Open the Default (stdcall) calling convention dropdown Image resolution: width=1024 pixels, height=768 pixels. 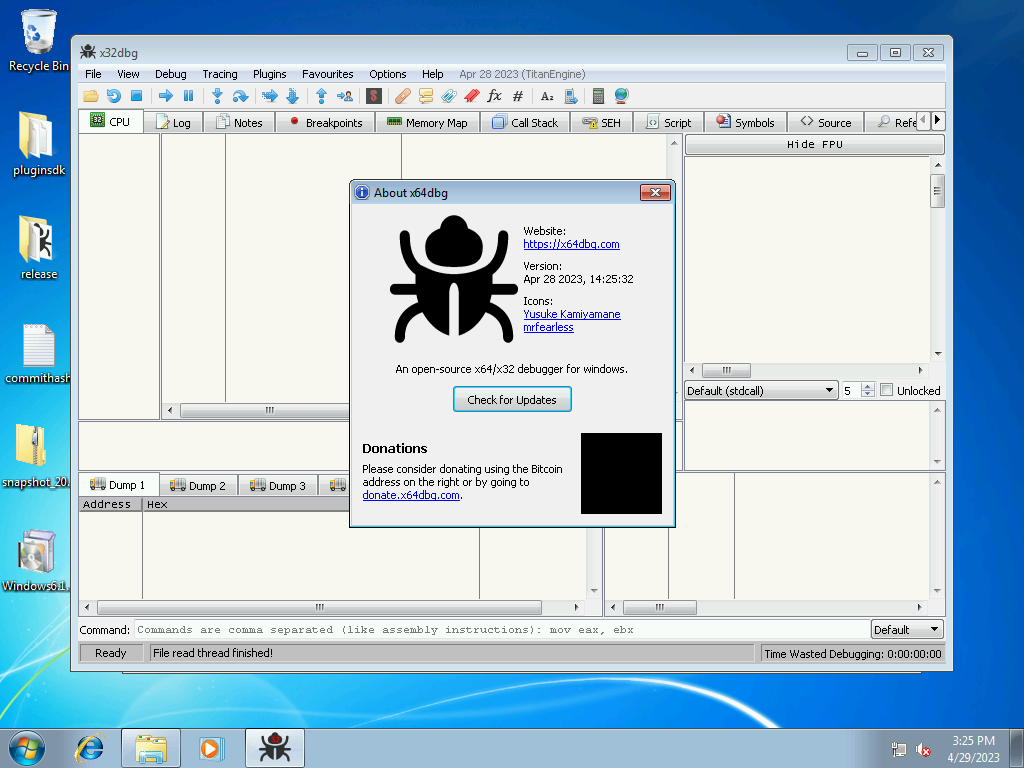(760, 390)
